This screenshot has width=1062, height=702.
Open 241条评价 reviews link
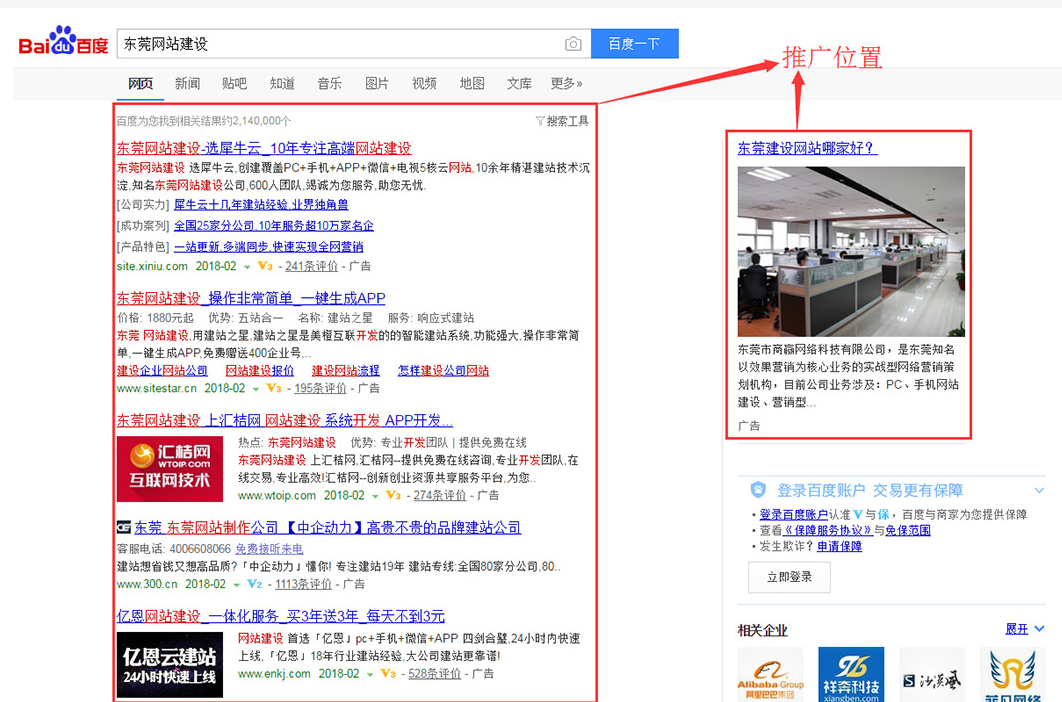point(312,266)
